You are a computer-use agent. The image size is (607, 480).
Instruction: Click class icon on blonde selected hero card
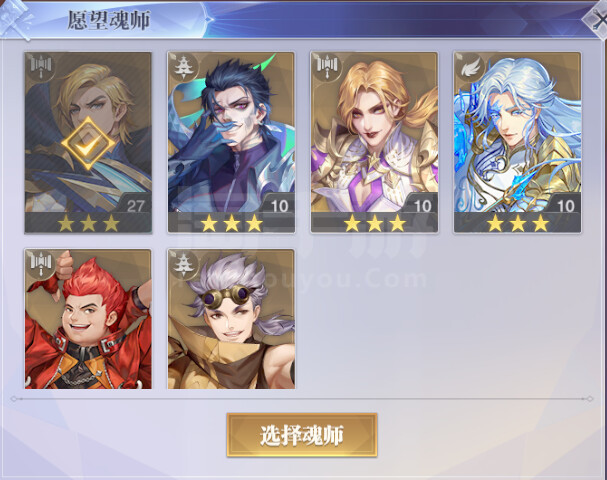point(41,67)
